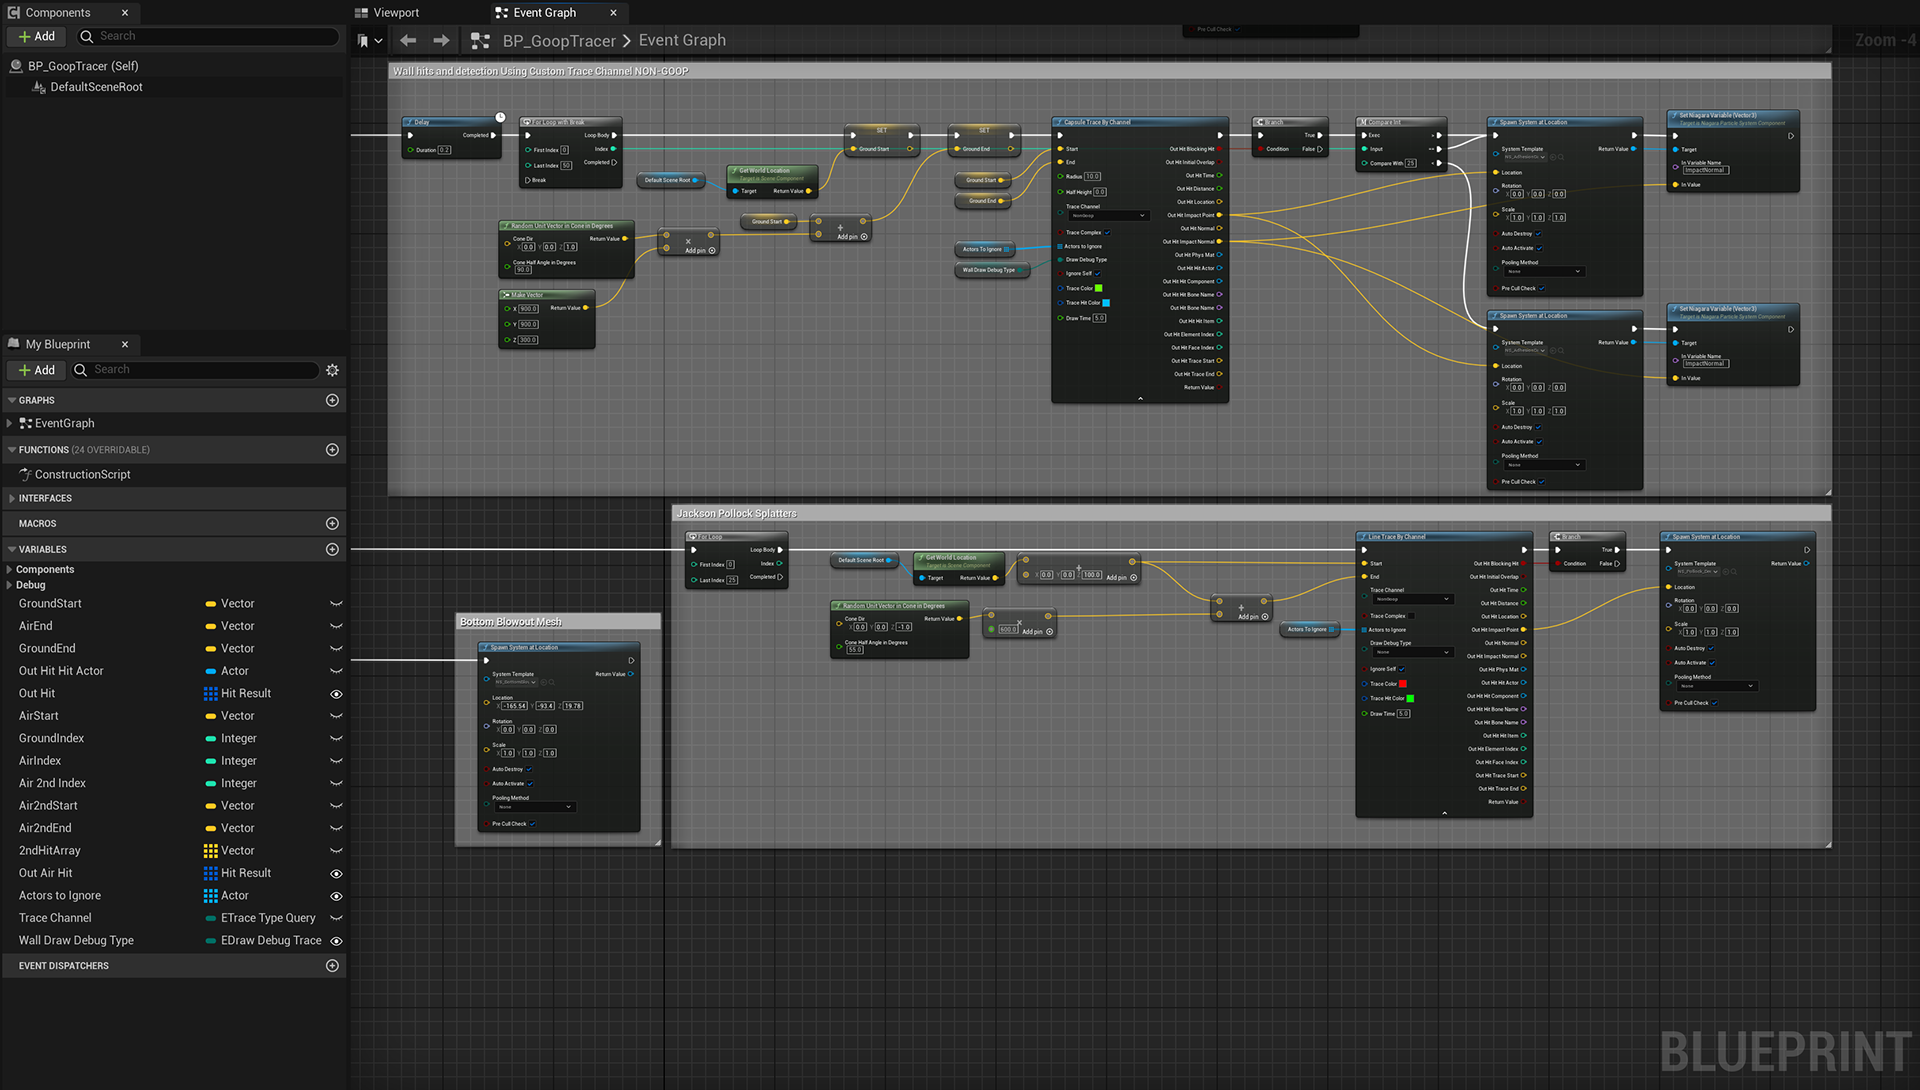Click the Actors to Ignore array type icon
The image size is (1920, 1090).
[210, 896]
